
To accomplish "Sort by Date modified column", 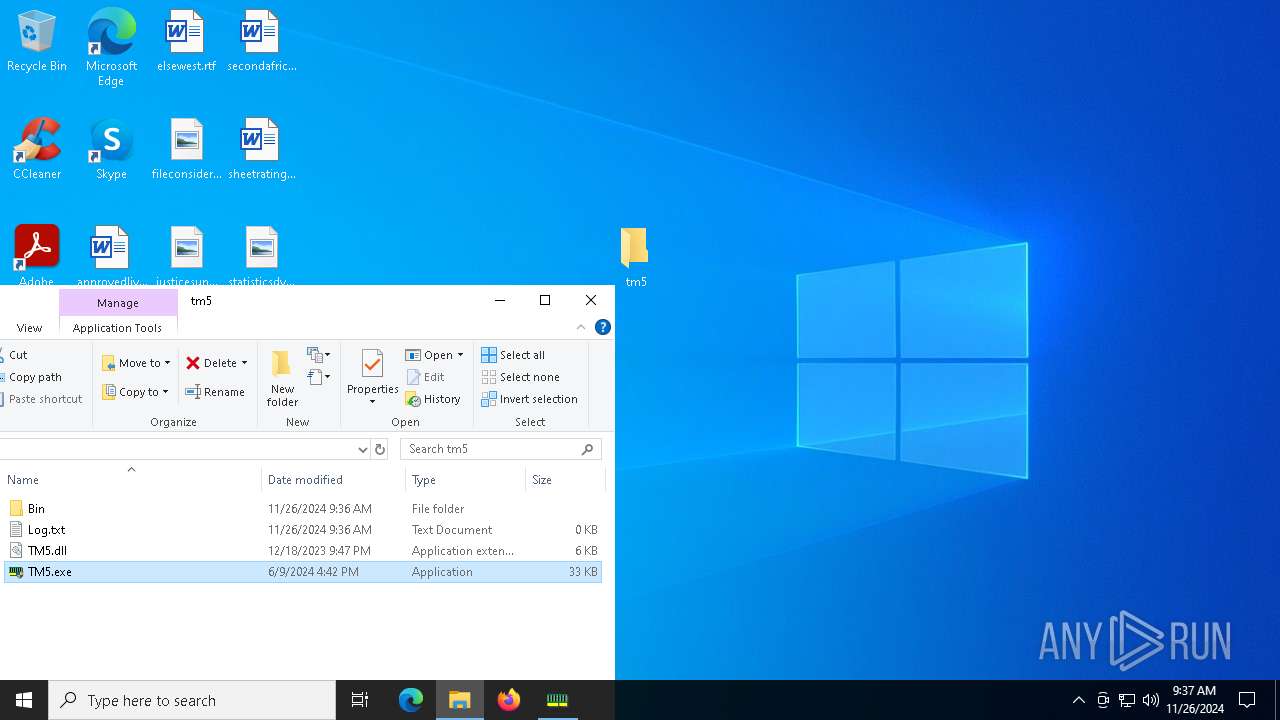I will click(x=334, y=480).
